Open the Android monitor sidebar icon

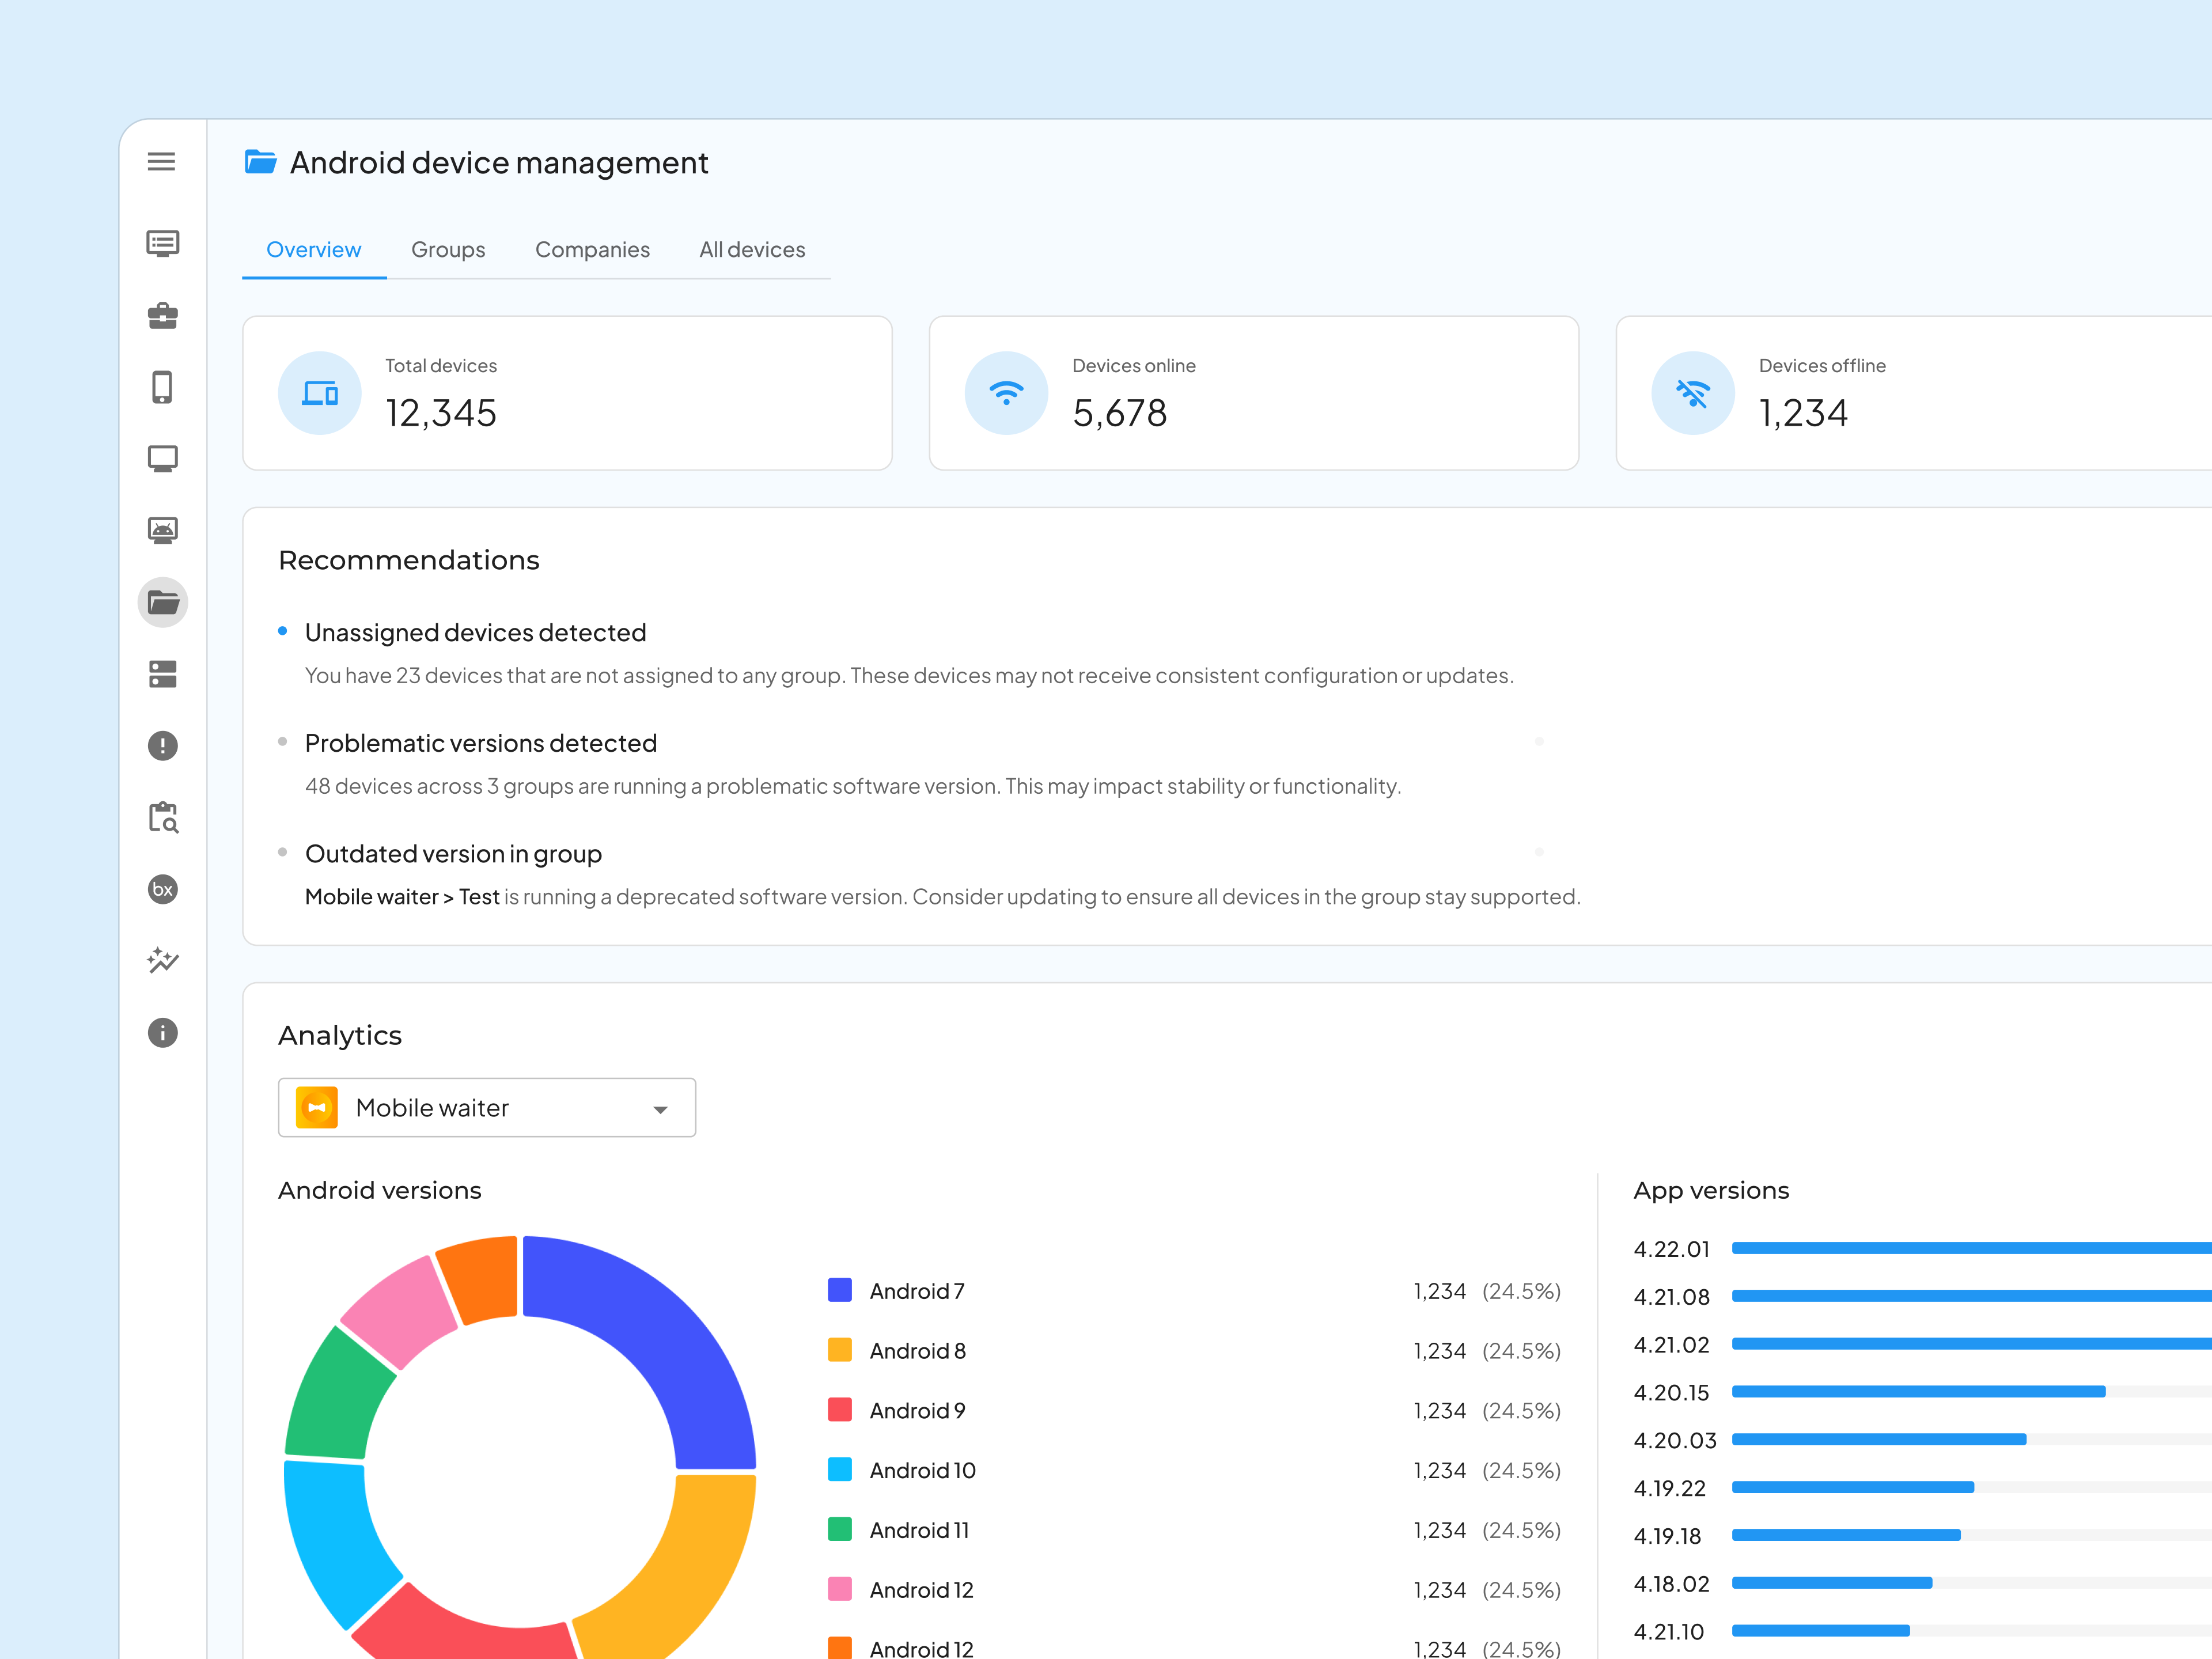point(162,530)
